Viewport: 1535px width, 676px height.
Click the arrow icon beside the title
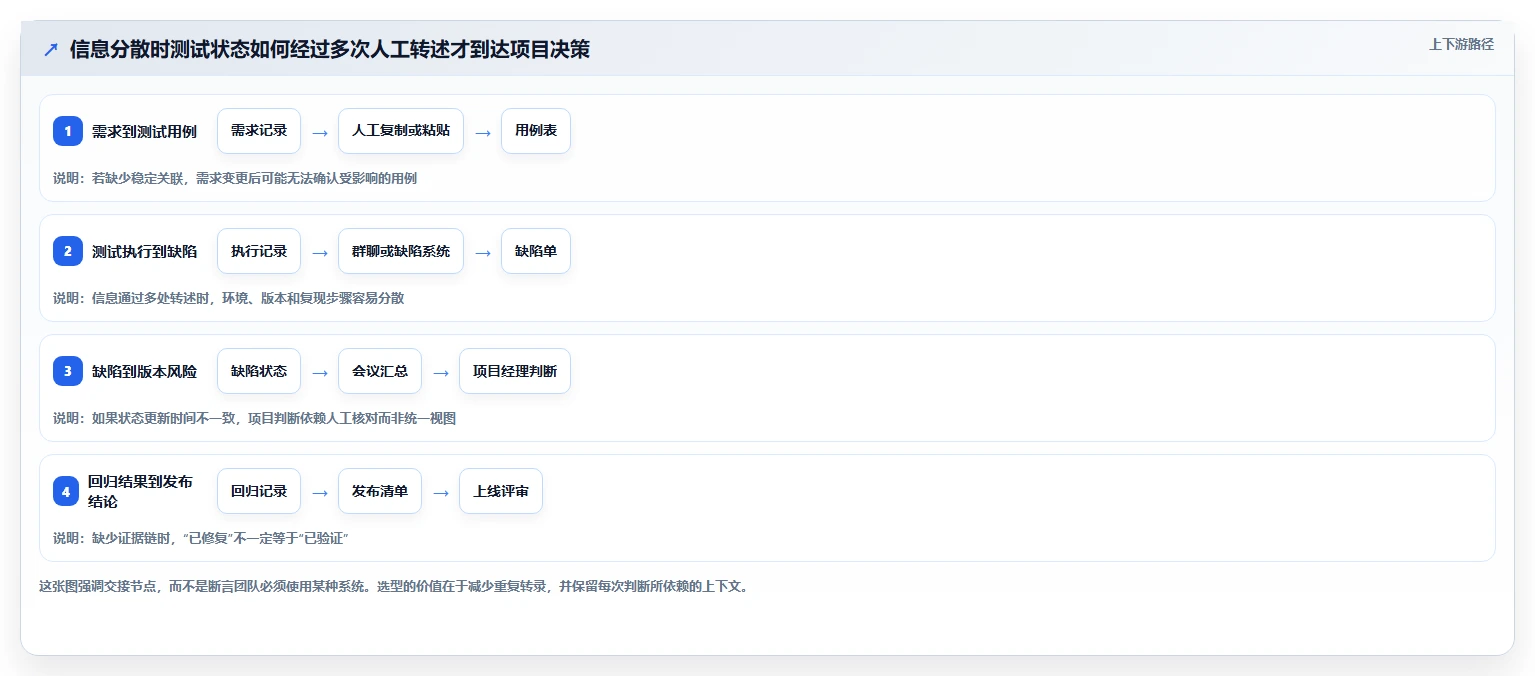tap(50, 49)
